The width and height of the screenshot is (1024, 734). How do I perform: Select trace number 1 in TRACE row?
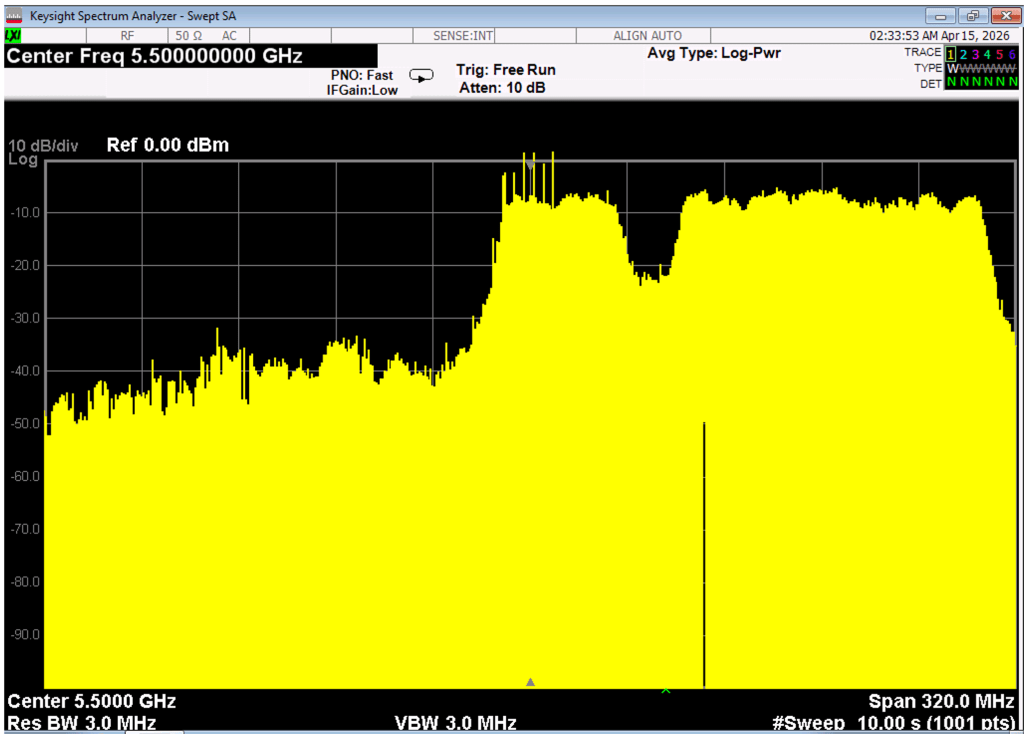pyautogui.click(x=951, y=53)
